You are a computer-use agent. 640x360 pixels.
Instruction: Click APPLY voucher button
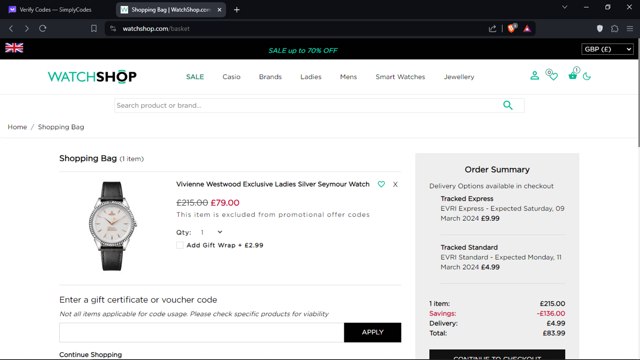[x=372, y=332]
